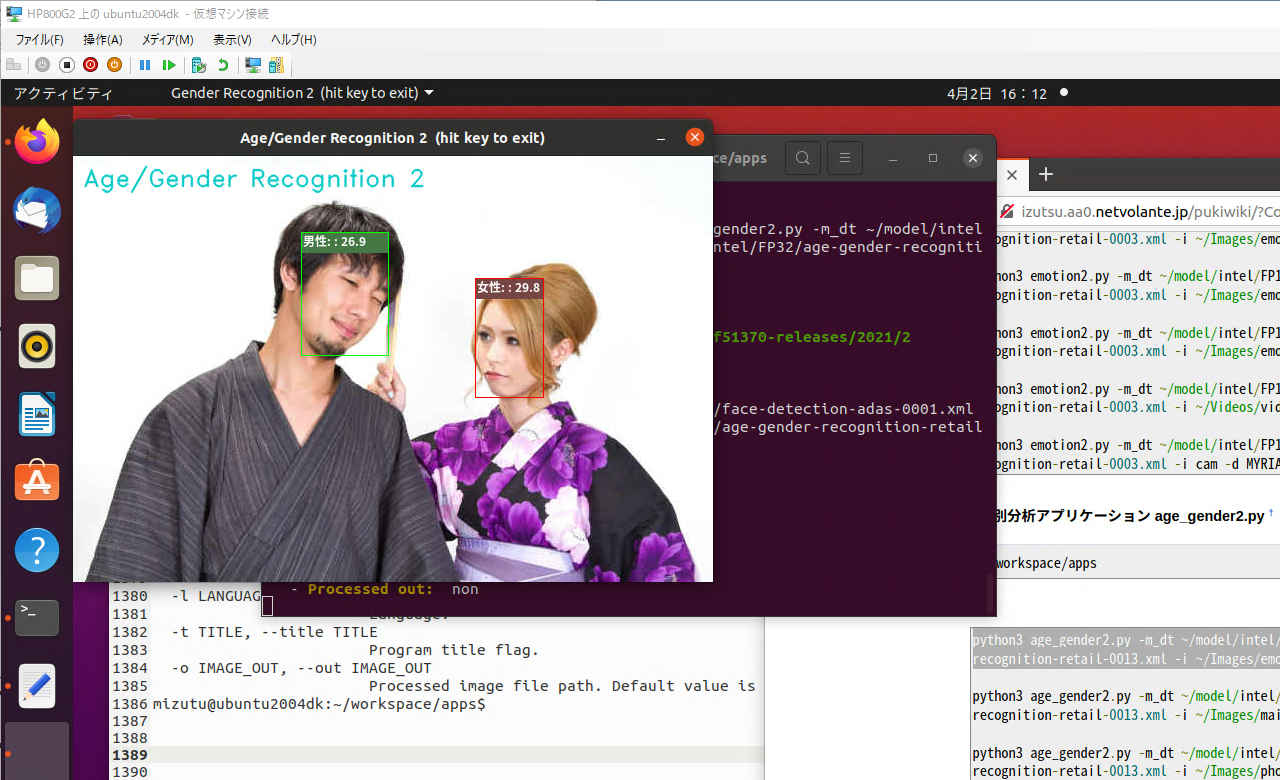The height and width of the screenshot is (780, 1280).
Task: Open LibreOffice Writer from the dock
Action: 37,414
